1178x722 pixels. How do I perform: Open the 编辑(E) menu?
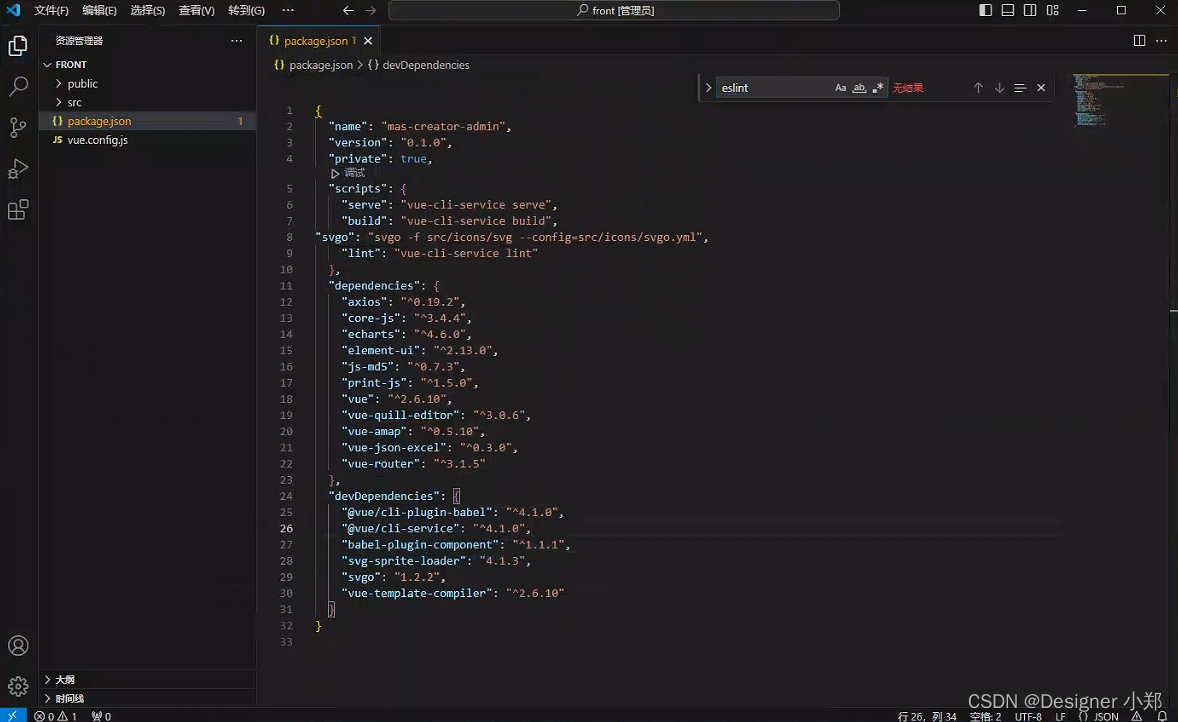coord(99,11)
